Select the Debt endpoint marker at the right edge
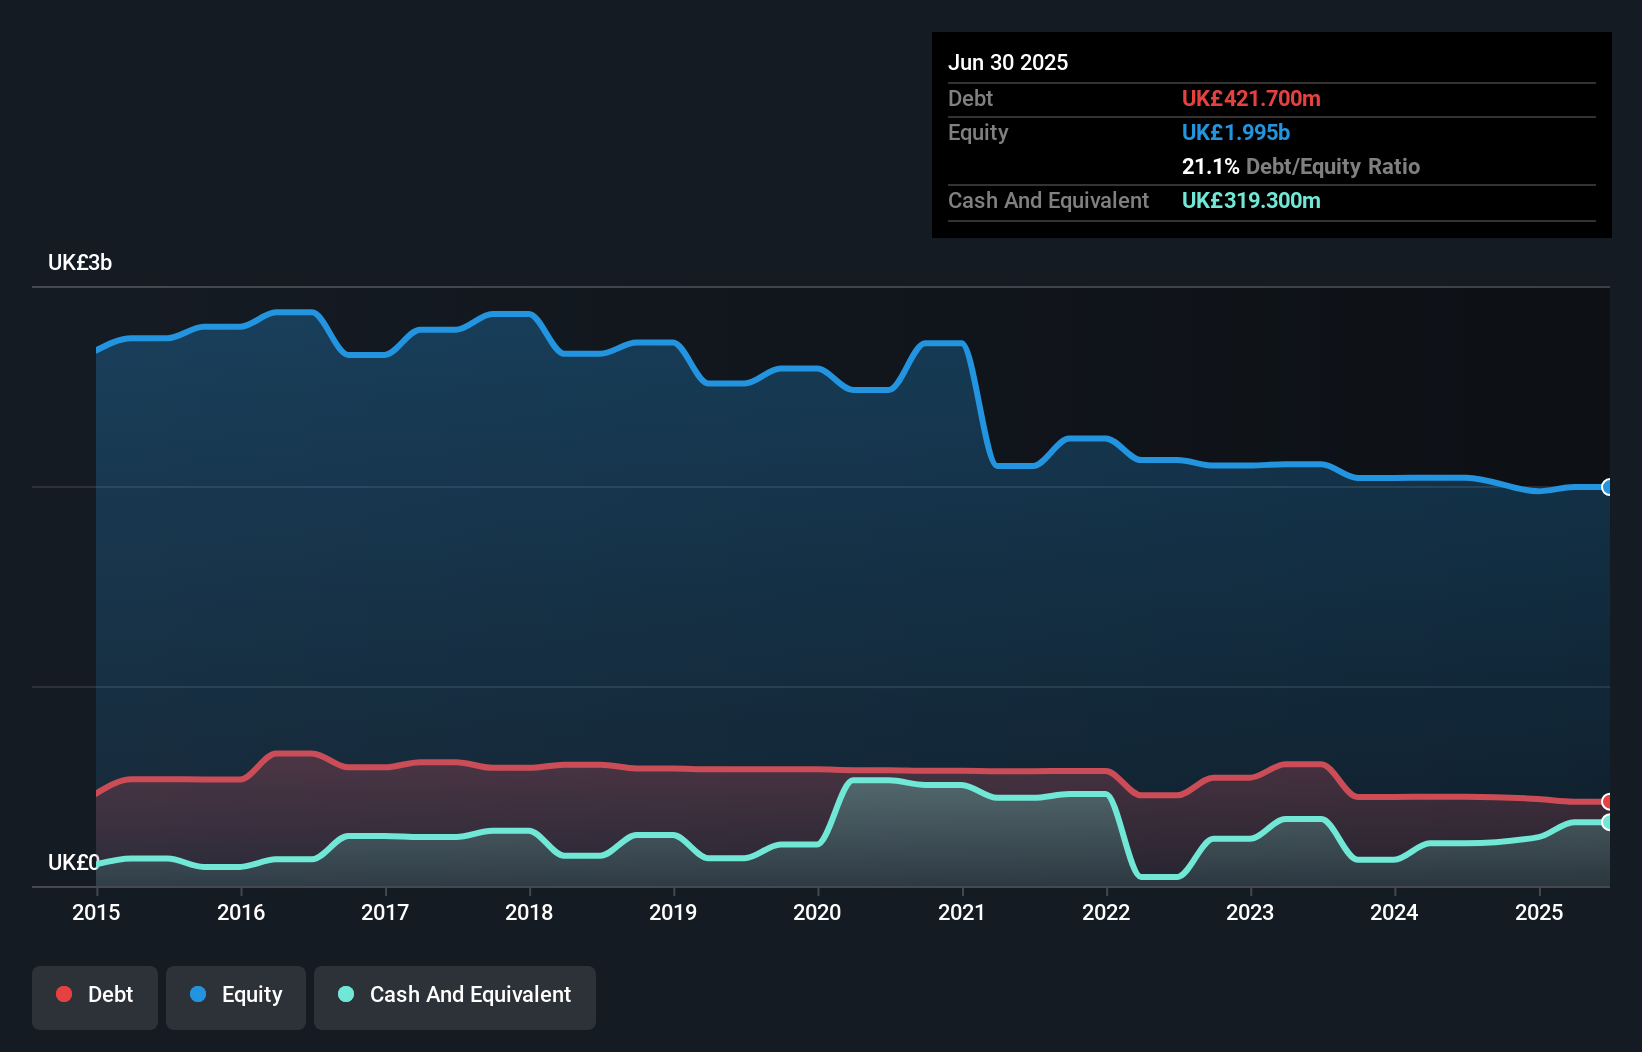This screenshot has height=1052, width=1642. (1608, 801)
